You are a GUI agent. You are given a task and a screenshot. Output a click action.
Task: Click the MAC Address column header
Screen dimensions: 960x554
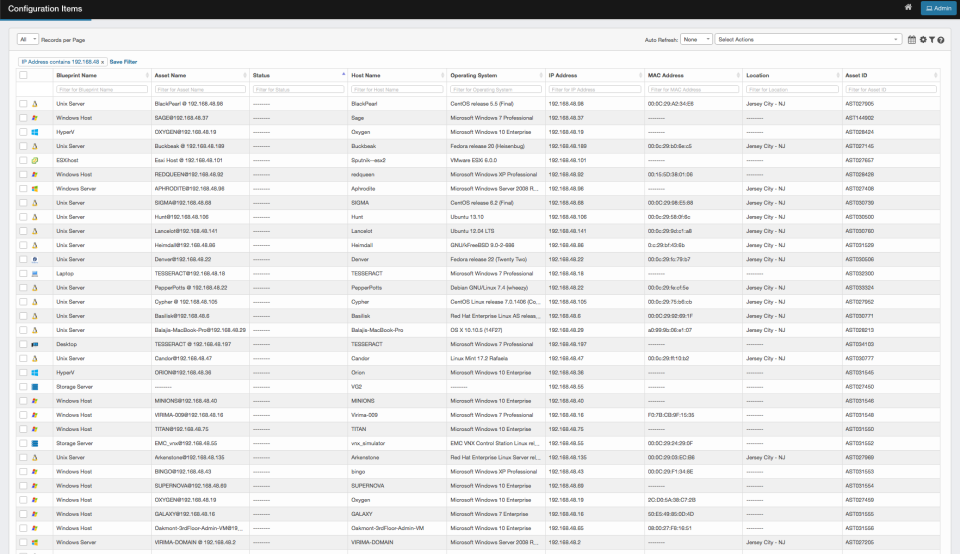coord(666,75)
